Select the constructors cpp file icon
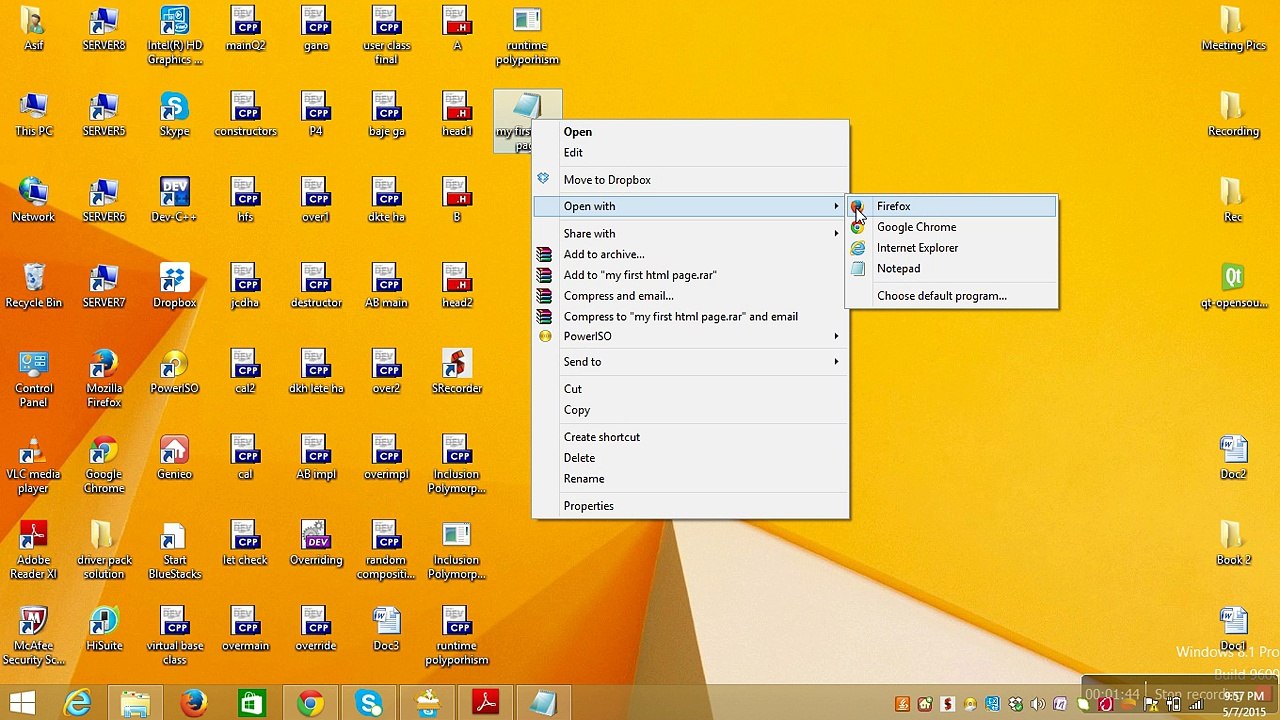Screen dimensions: 1280x720 pos(245,114)
